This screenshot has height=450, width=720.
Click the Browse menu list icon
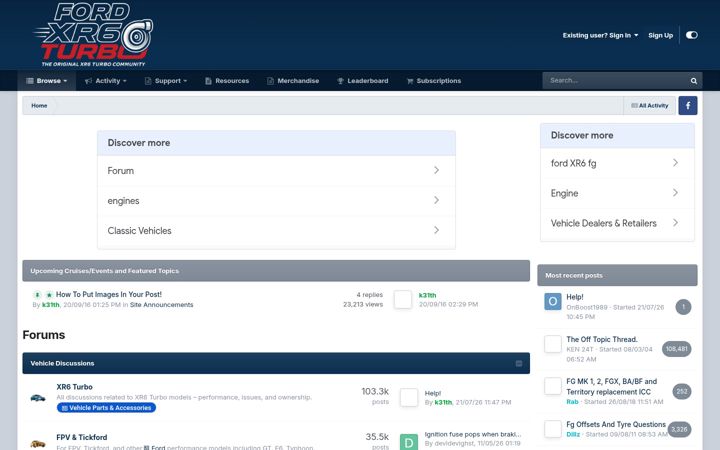tap(30, 81)
